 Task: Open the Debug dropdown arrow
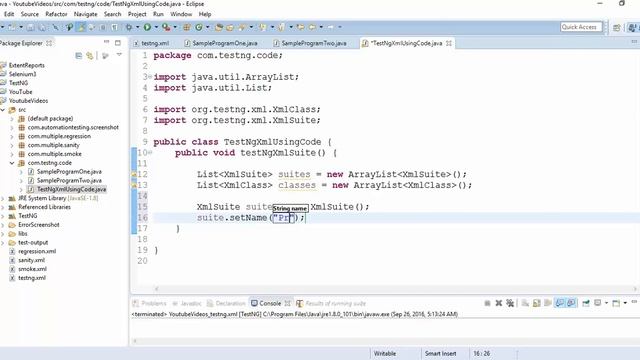(138, 27)
